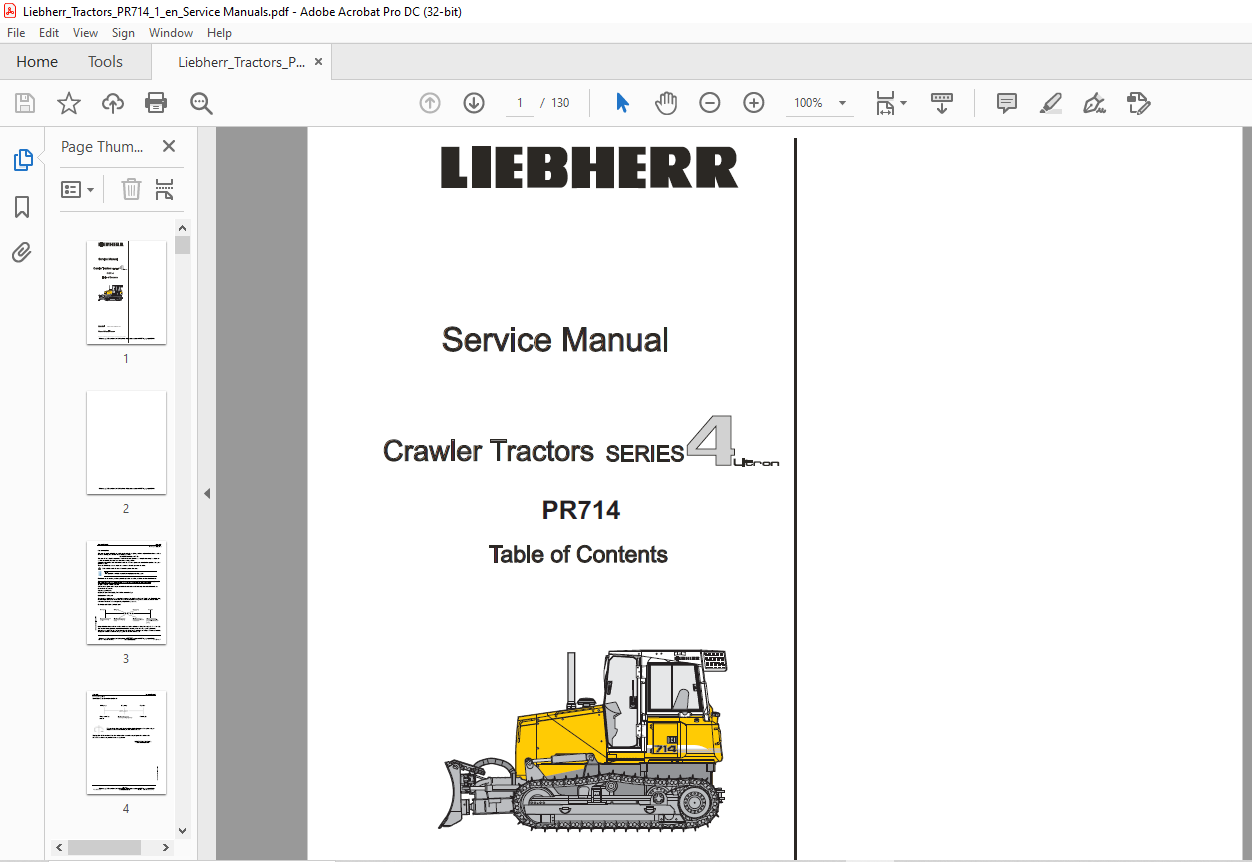Open the Edit menu
This screenshot has width=1252, height=862.
tap(49, 33)
